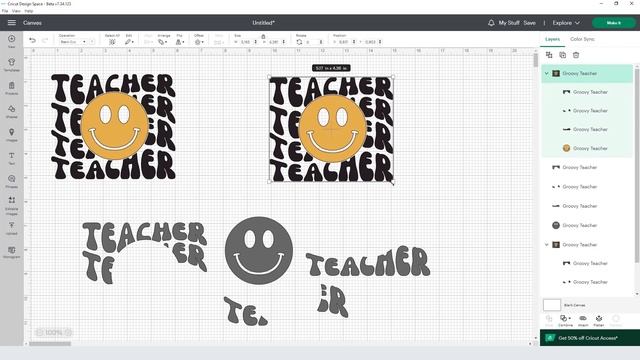
Task: Toggle the size aspect ratio lock
Action: pyautogui.click(x=263, y=36)
